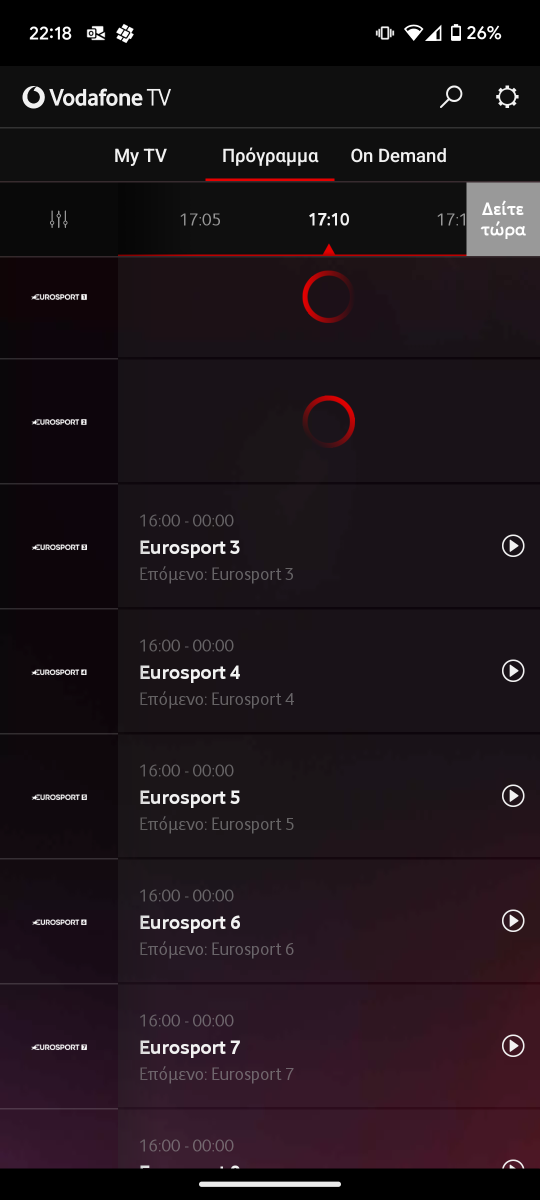This screenshot has height=1200, width=540.
Task: Select the Eurosport 5 channel logo
Action: [59, 797]
